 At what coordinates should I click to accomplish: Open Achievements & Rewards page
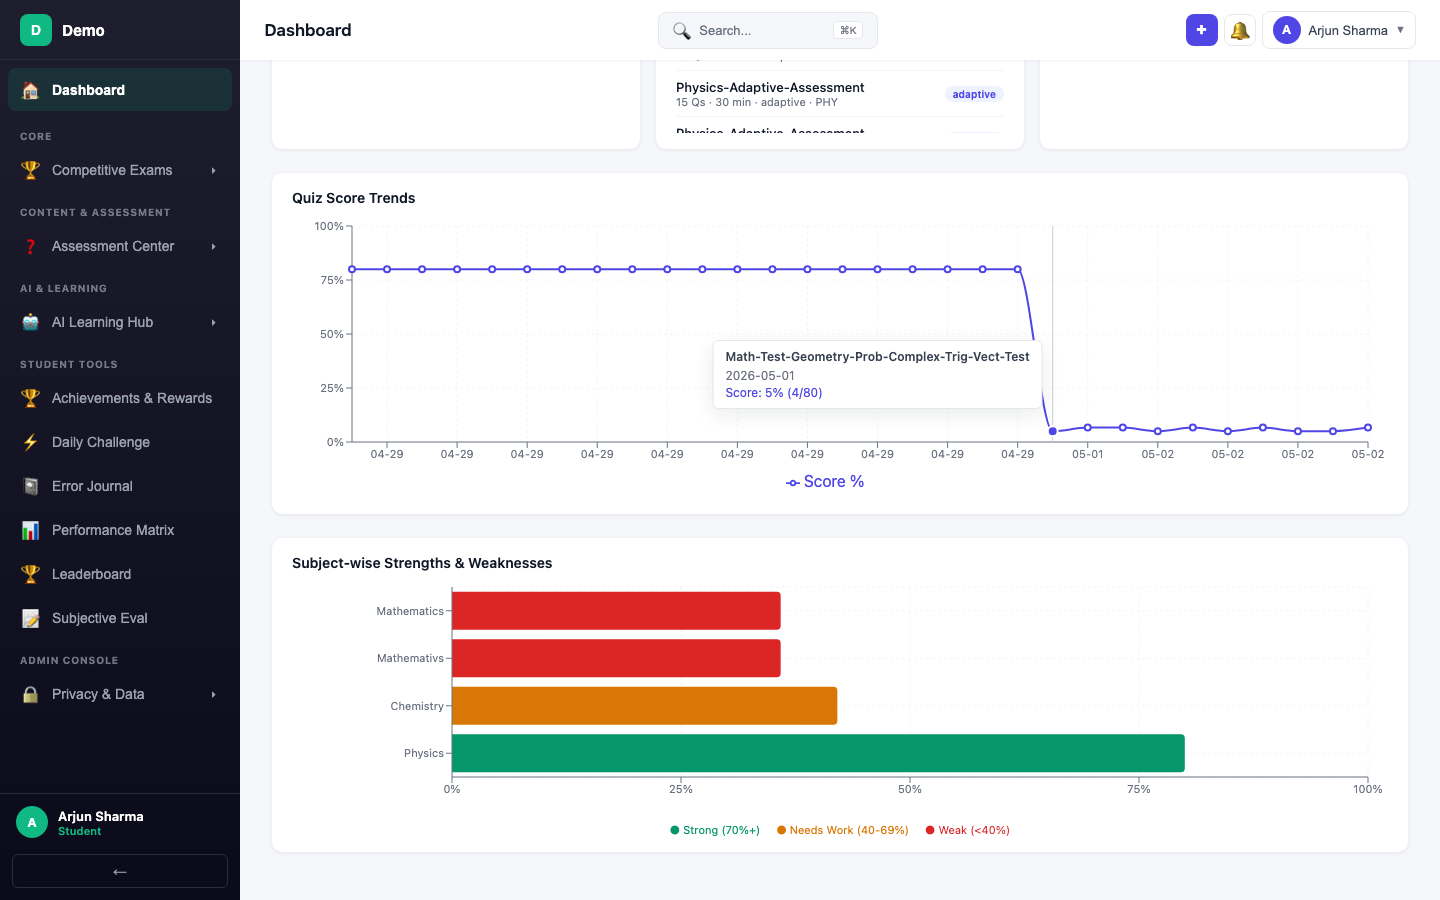pyautogui.click(x=120, y=398)
